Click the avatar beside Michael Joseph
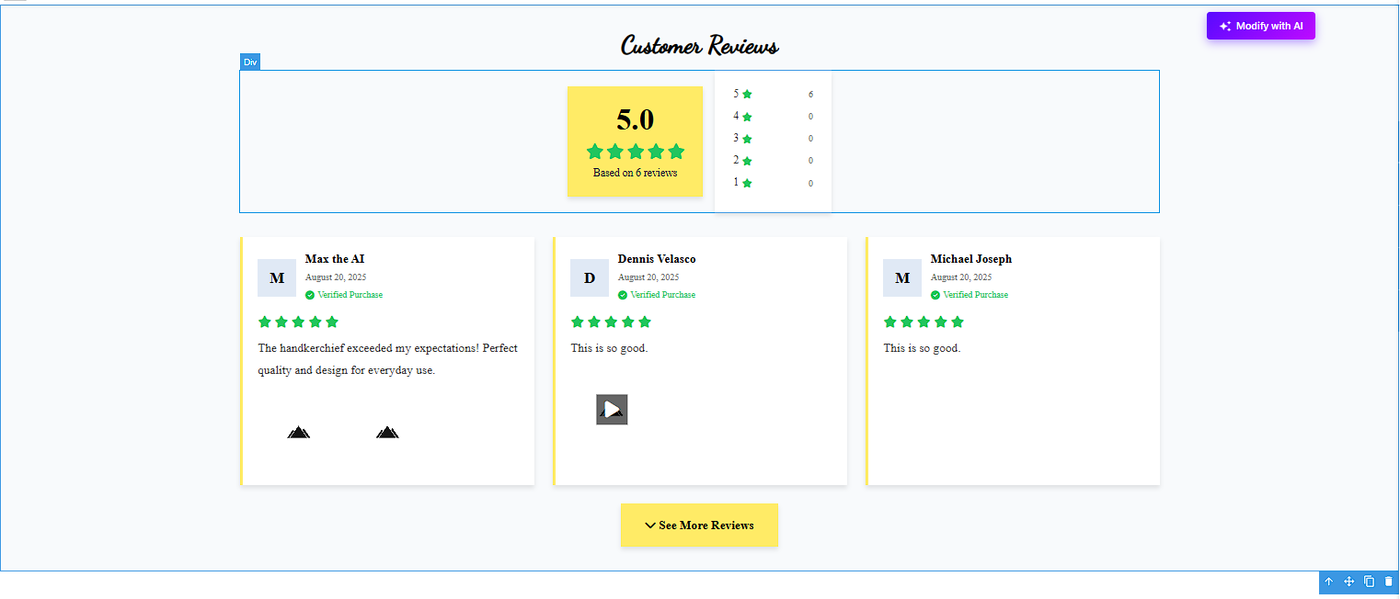Image resolution: width=1400 pixels, height=599 pixels. 902,278
